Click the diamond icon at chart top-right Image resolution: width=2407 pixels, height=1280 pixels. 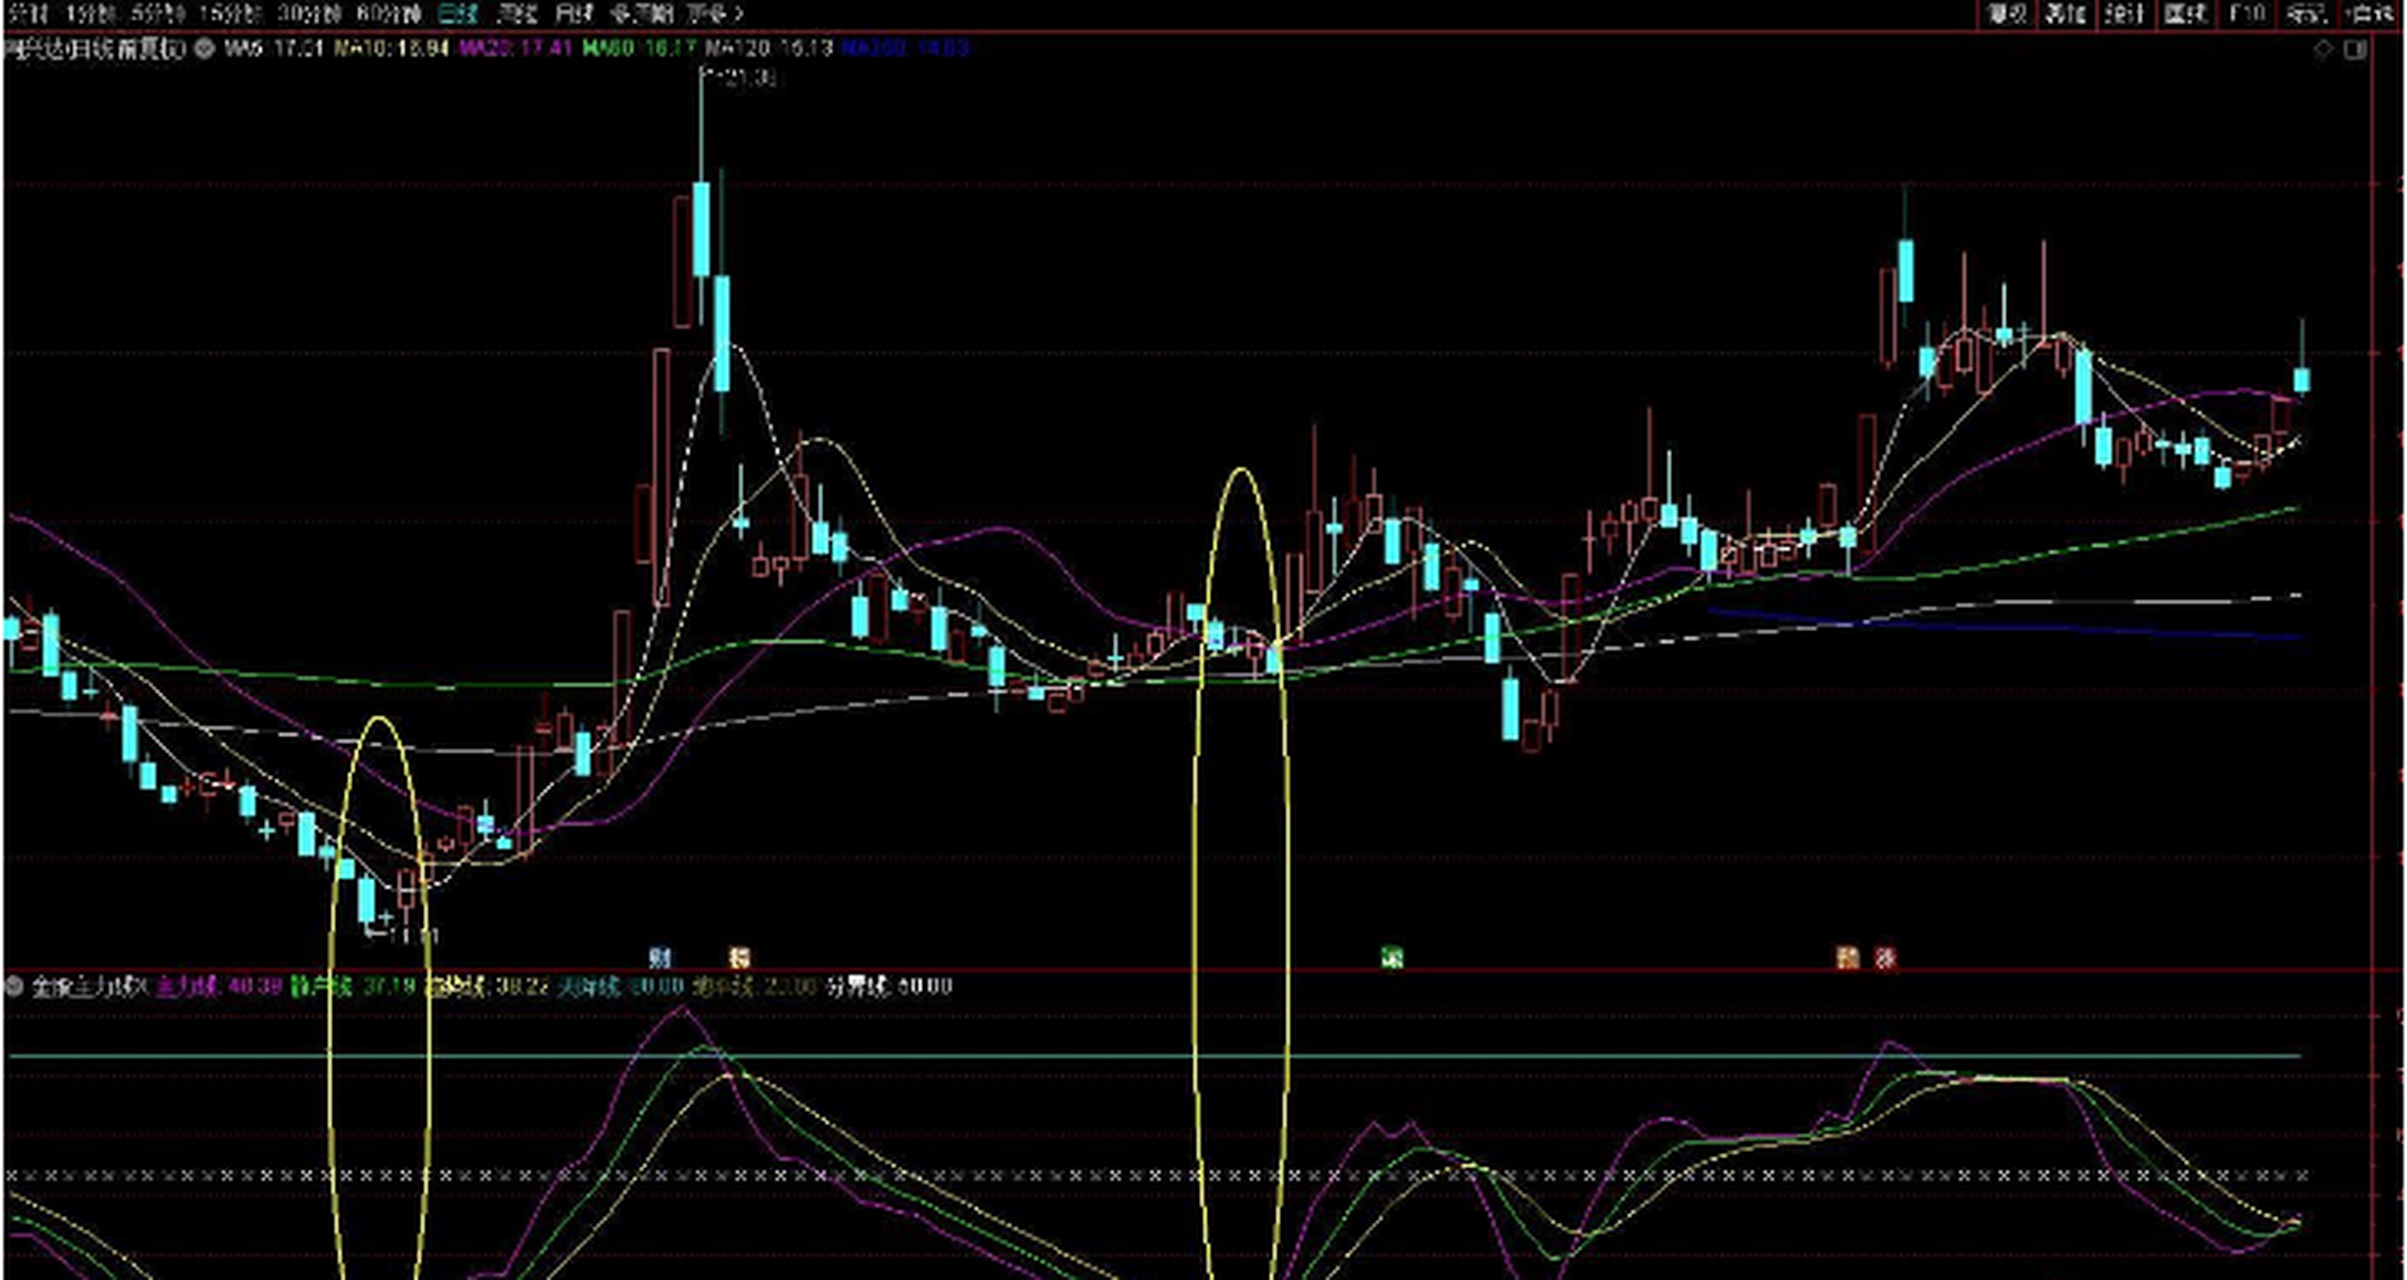click(x=2323, y=49)
